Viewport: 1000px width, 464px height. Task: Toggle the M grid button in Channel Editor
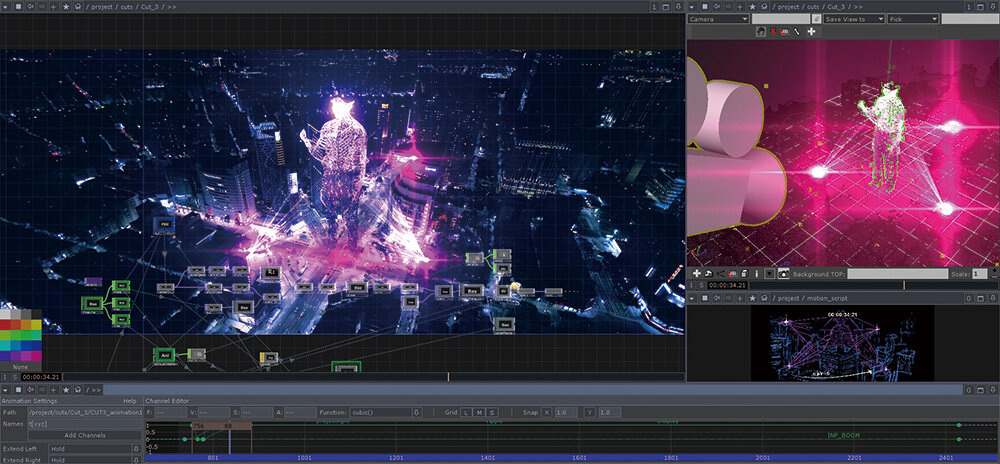pos(479,412)
